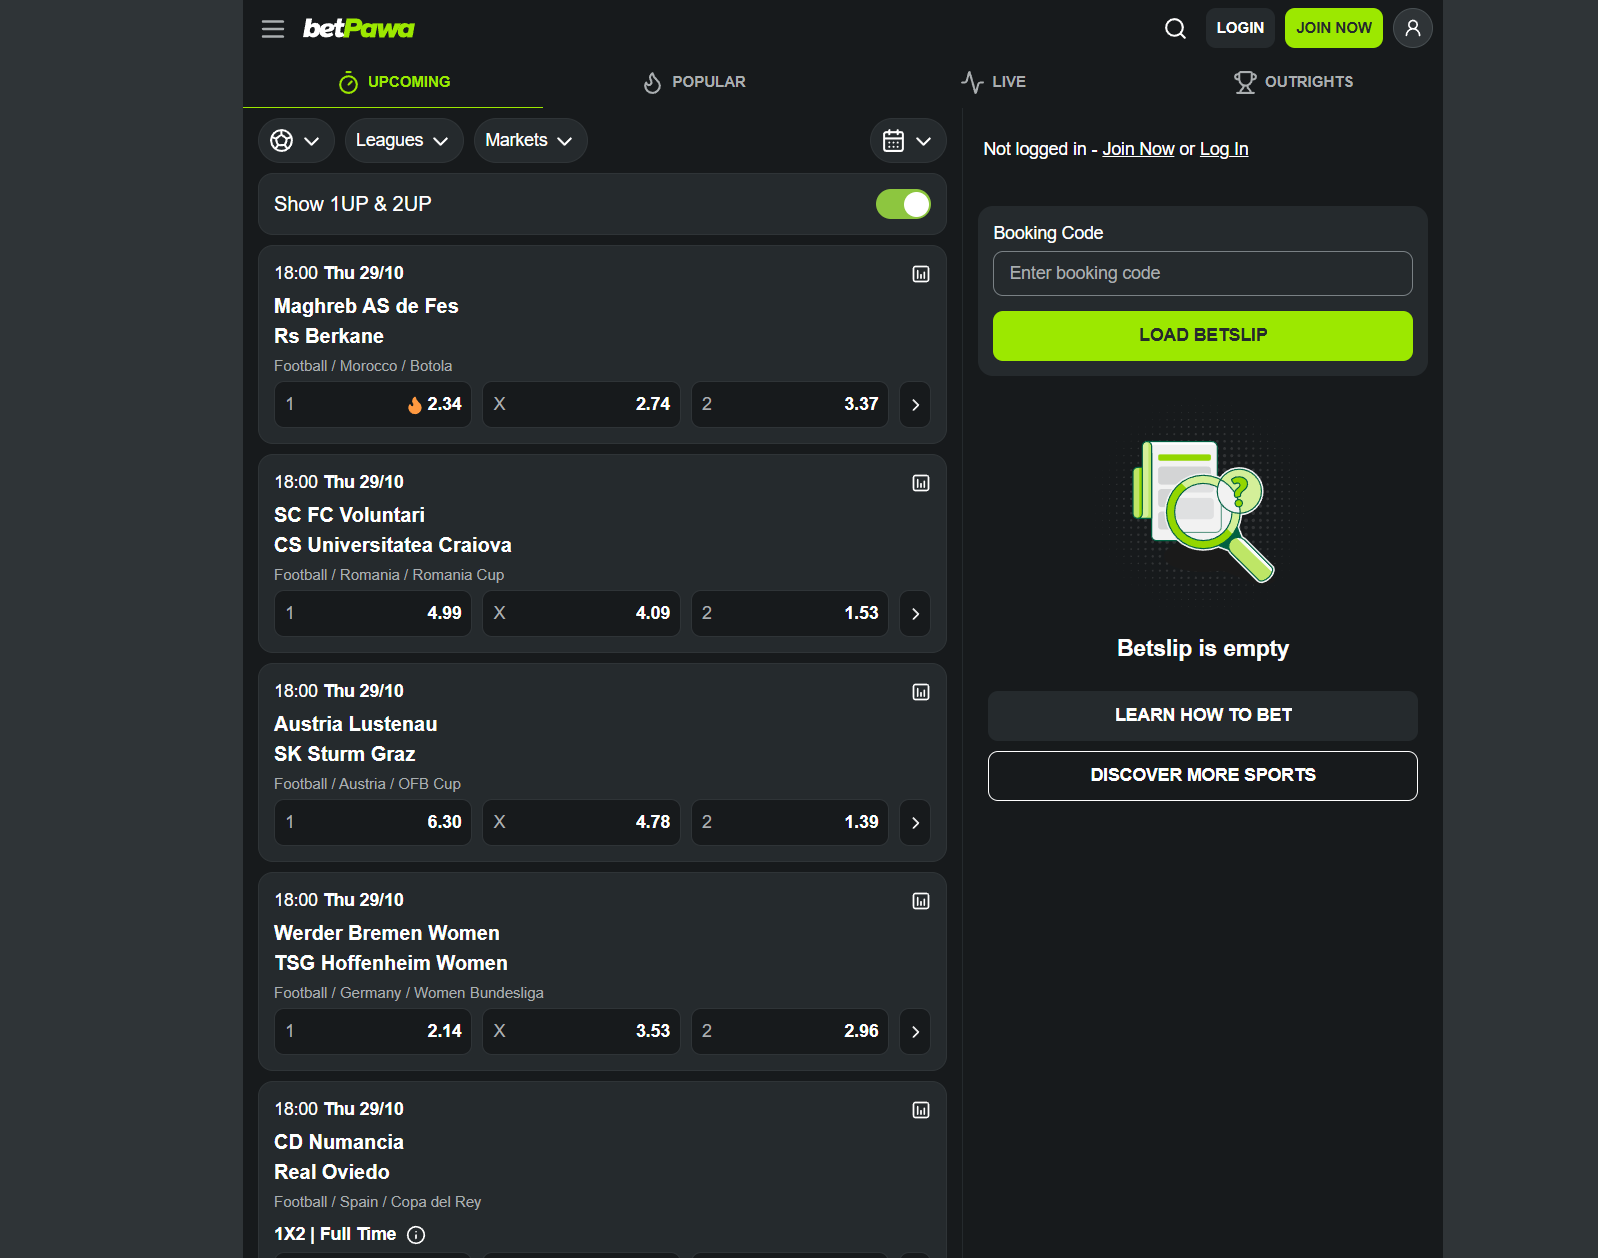Click the LOGIN button
The height and width of the screenshot is (1258, 1598).
click(1240, 28)
